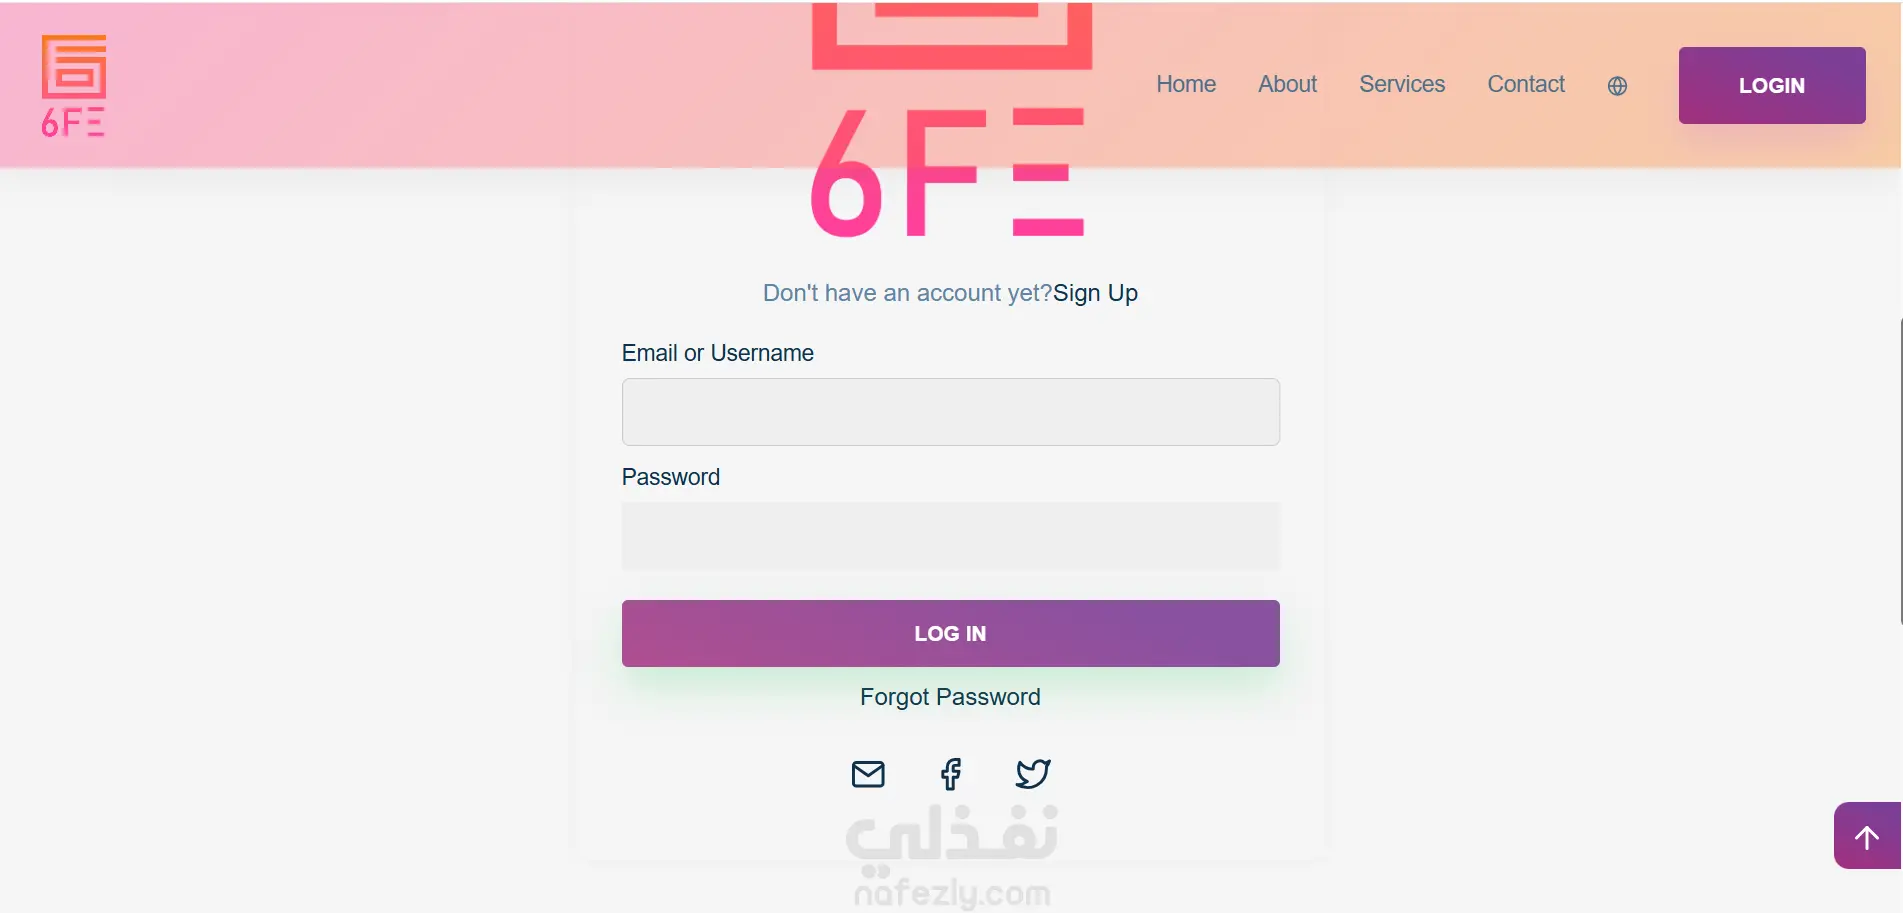Viewport: 1903px width, 913px height.
Task: Click the page's vertical scrollbar
Action: pyautogui.click(x=1900, y=470)
